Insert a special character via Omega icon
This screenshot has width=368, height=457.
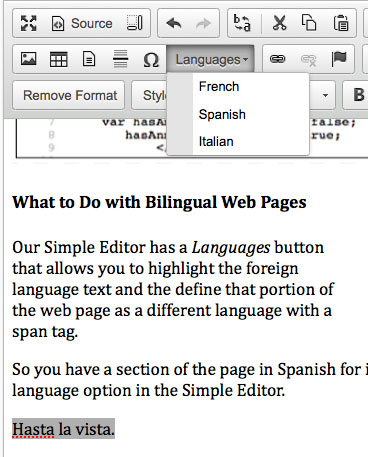coord(151,60)
